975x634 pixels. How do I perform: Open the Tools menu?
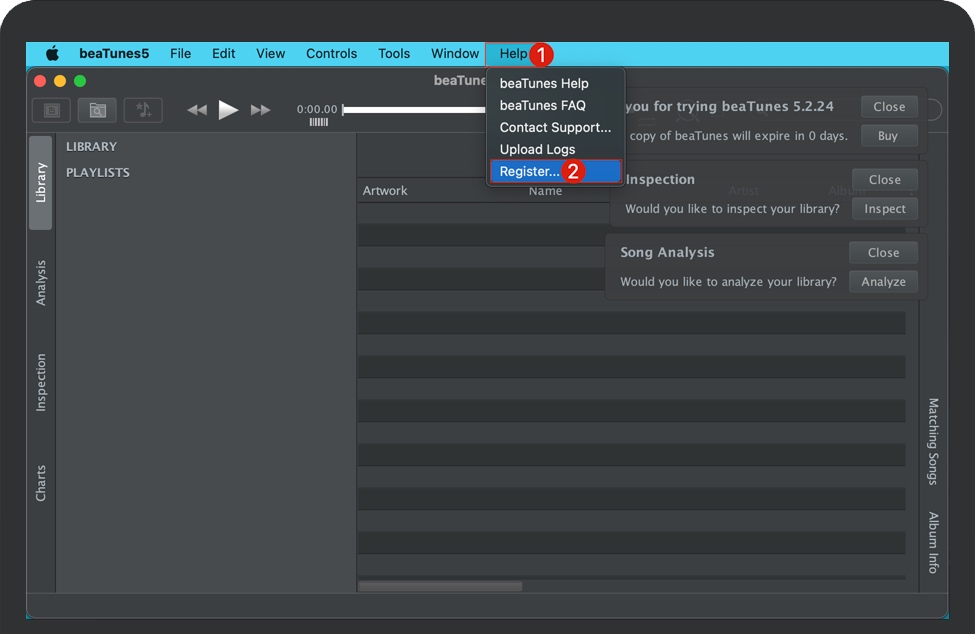click(394, 54)
